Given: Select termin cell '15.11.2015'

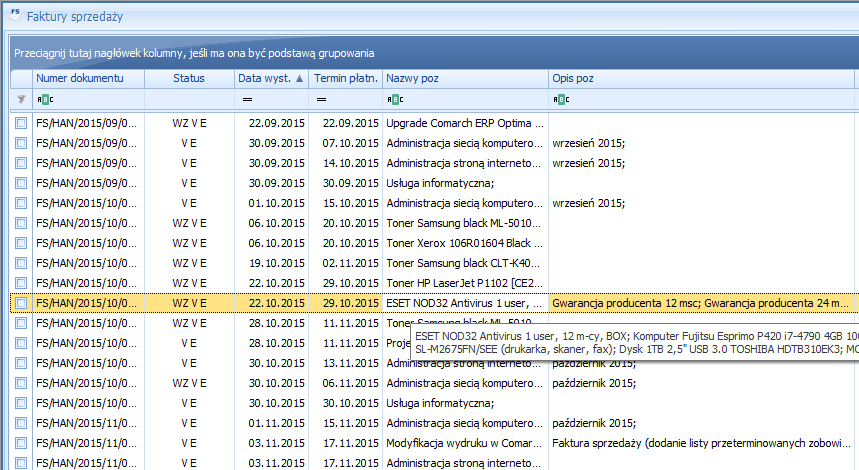Looking at the screenshot, I should tap(346, 423).
